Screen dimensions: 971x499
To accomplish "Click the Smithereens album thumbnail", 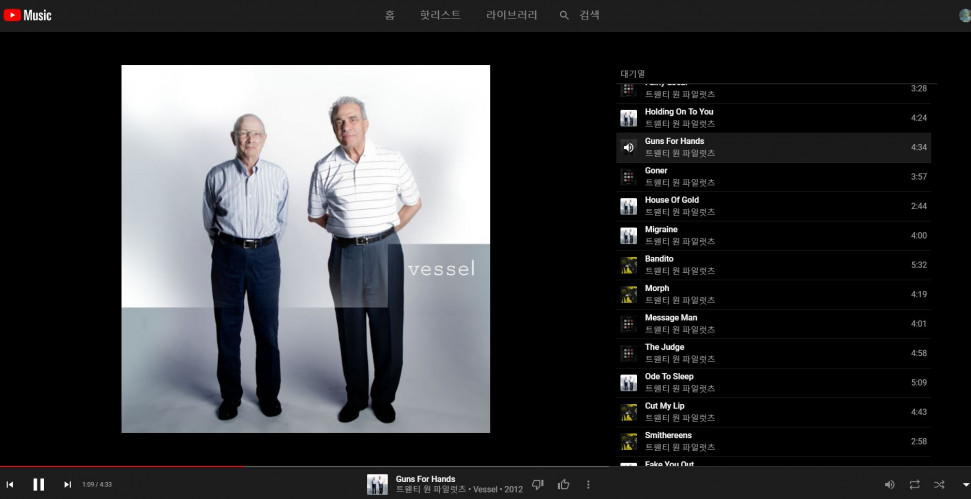I will point(629,441).
